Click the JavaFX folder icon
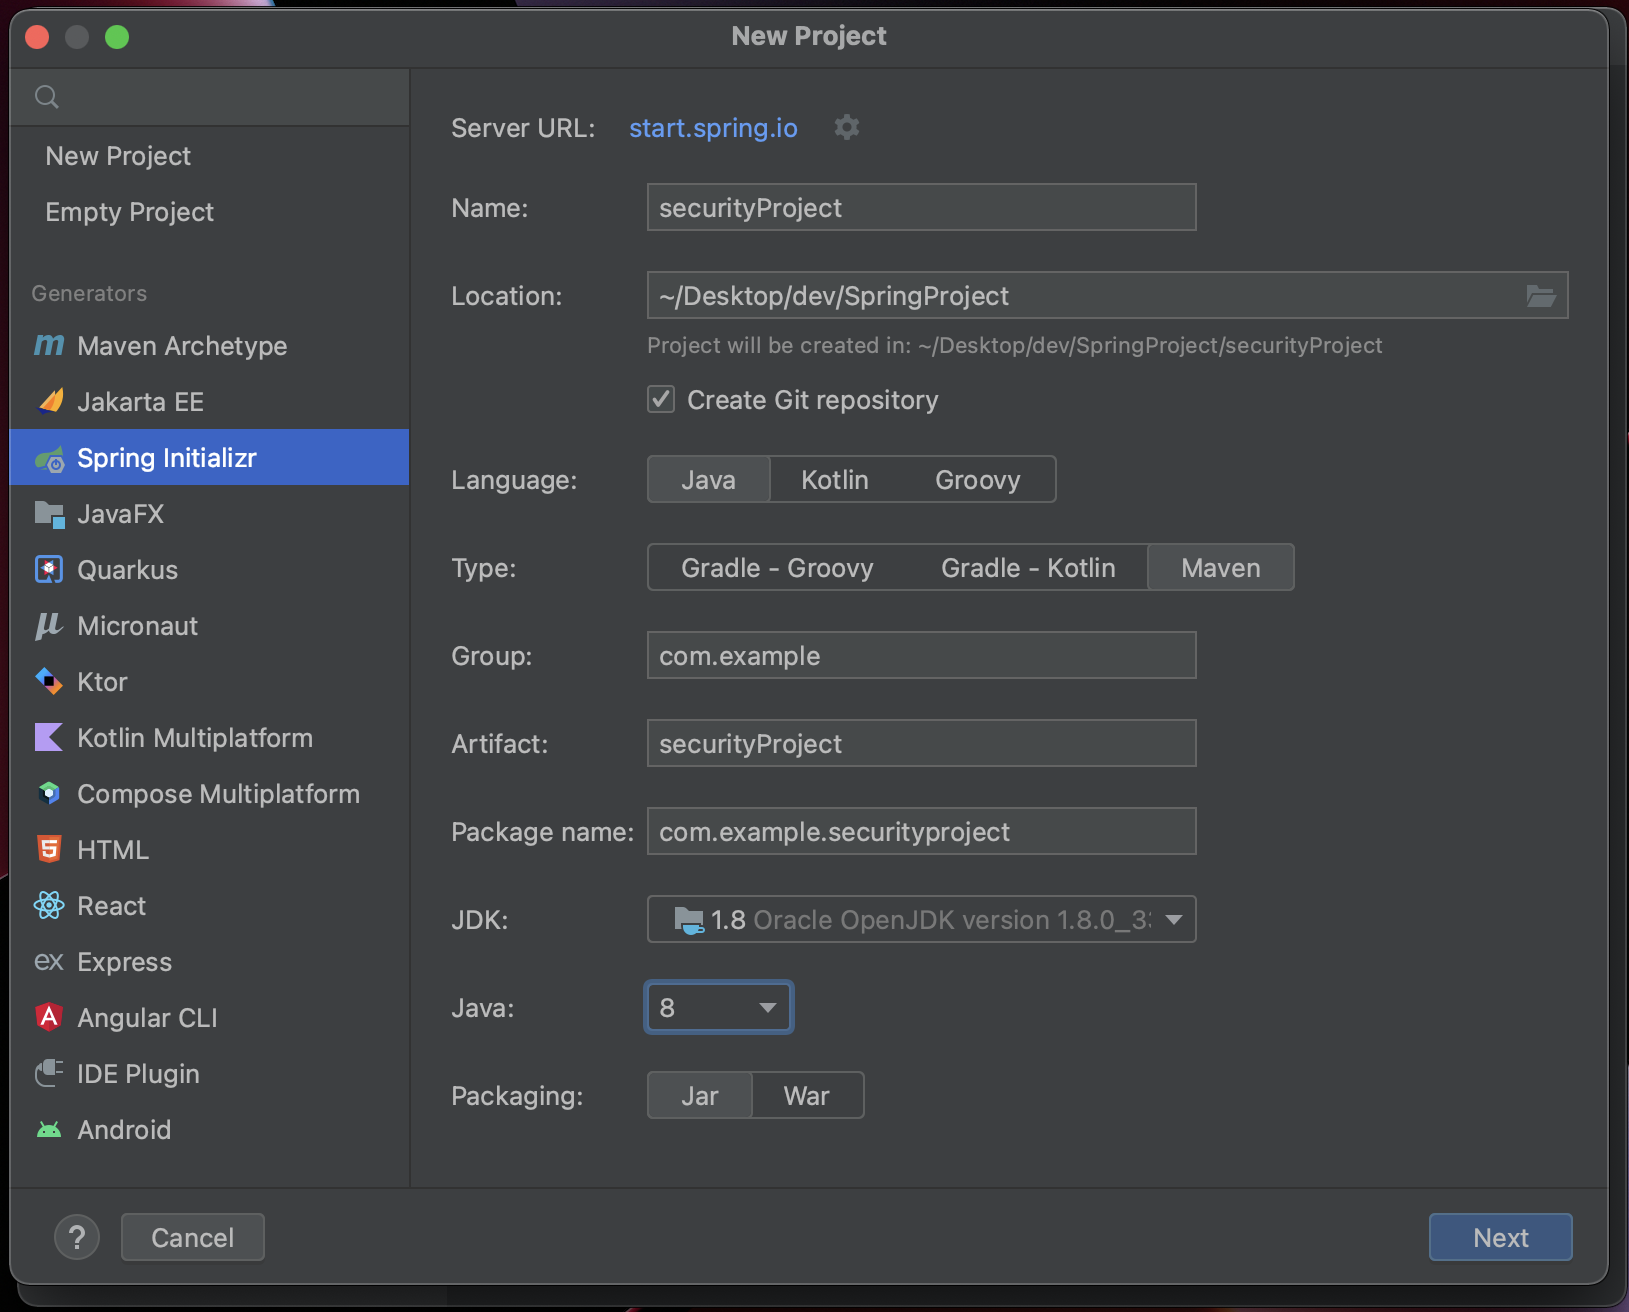Image resolution: width=1629 pixels, height=1312 pixels. [50, 514]
